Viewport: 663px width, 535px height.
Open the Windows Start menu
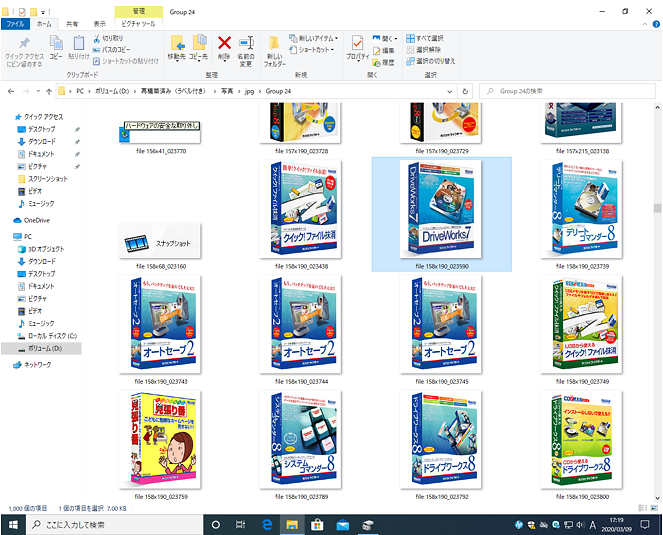pos(14,525)
